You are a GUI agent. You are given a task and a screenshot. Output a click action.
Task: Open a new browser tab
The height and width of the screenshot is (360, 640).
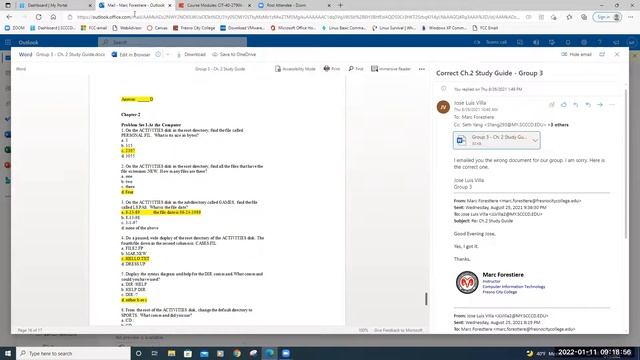tap(340, 5)
